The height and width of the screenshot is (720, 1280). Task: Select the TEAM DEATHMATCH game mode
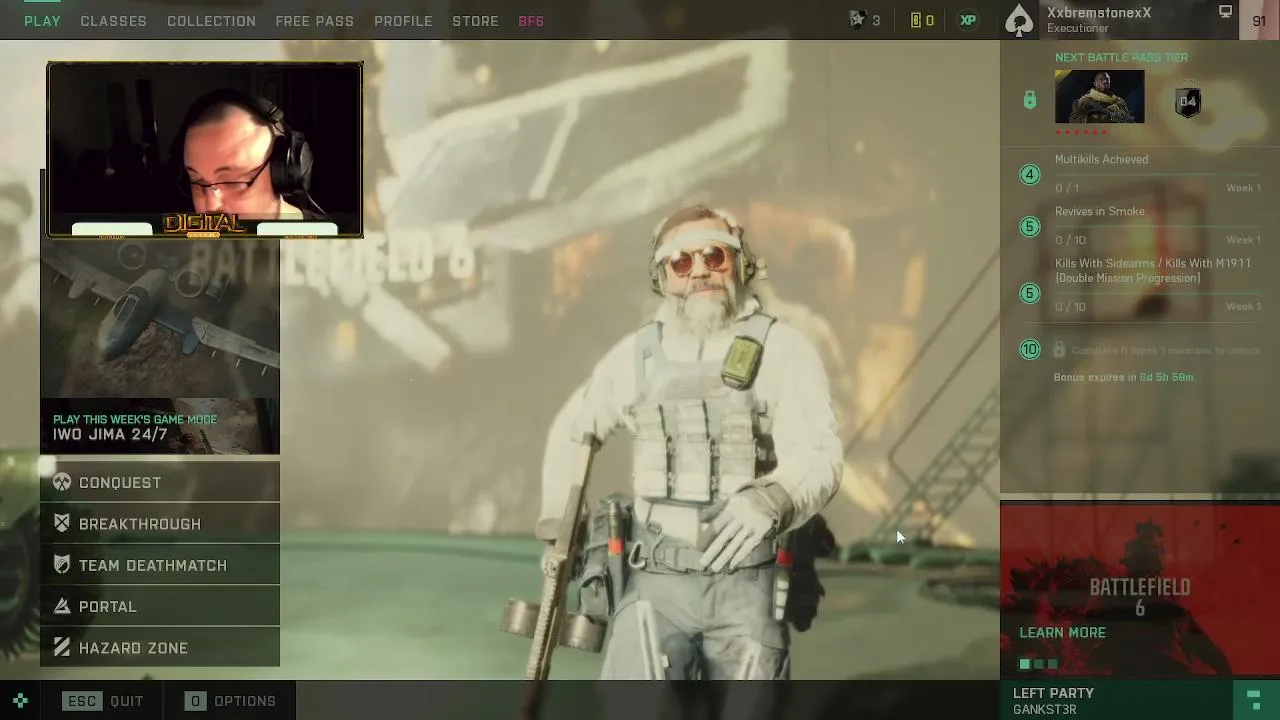pyautogui.click(x=160, y=565)
